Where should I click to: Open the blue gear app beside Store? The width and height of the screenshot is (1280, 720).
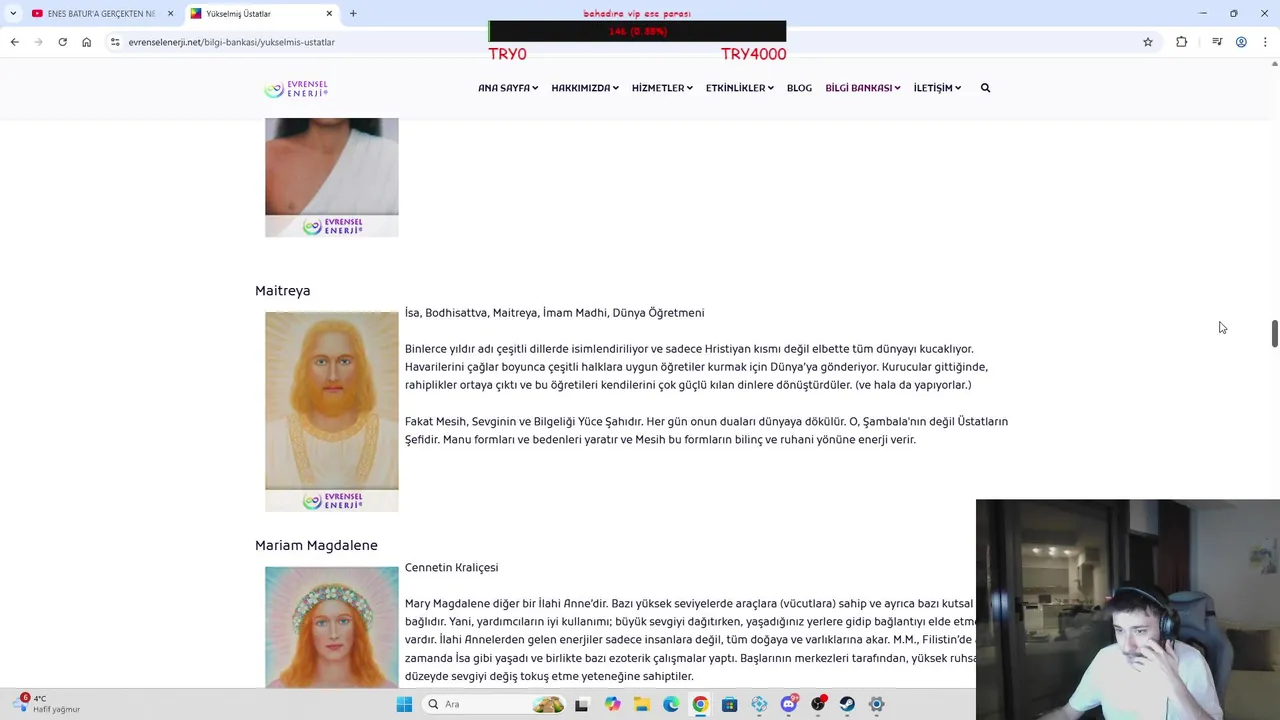759,704
